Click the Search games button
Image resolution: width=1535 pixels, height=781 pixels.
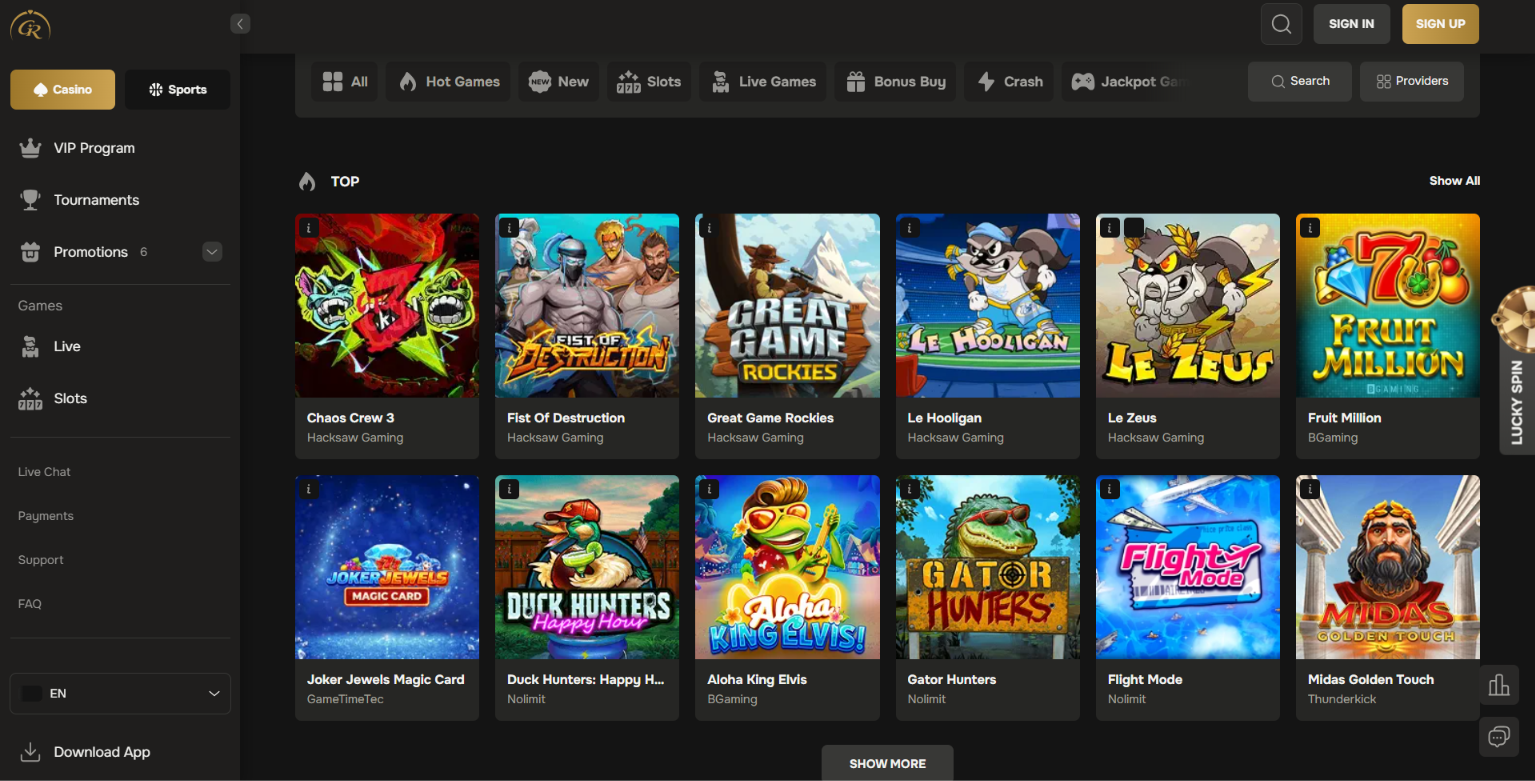[1300, 82]
